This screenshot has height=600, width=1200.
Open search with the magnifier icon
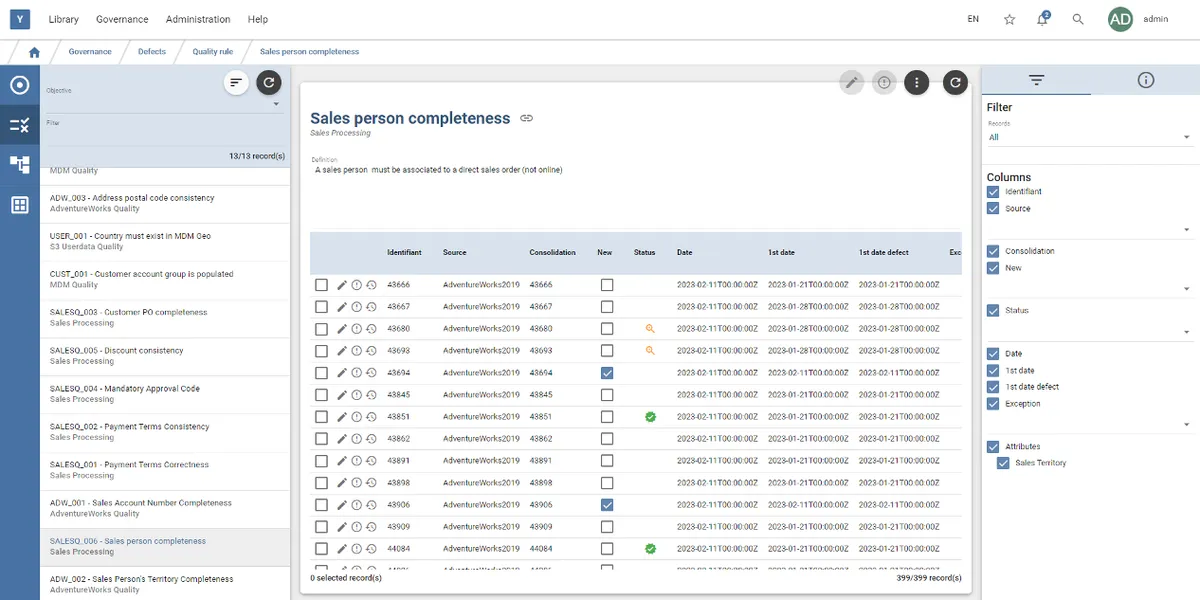[1078, 19]
